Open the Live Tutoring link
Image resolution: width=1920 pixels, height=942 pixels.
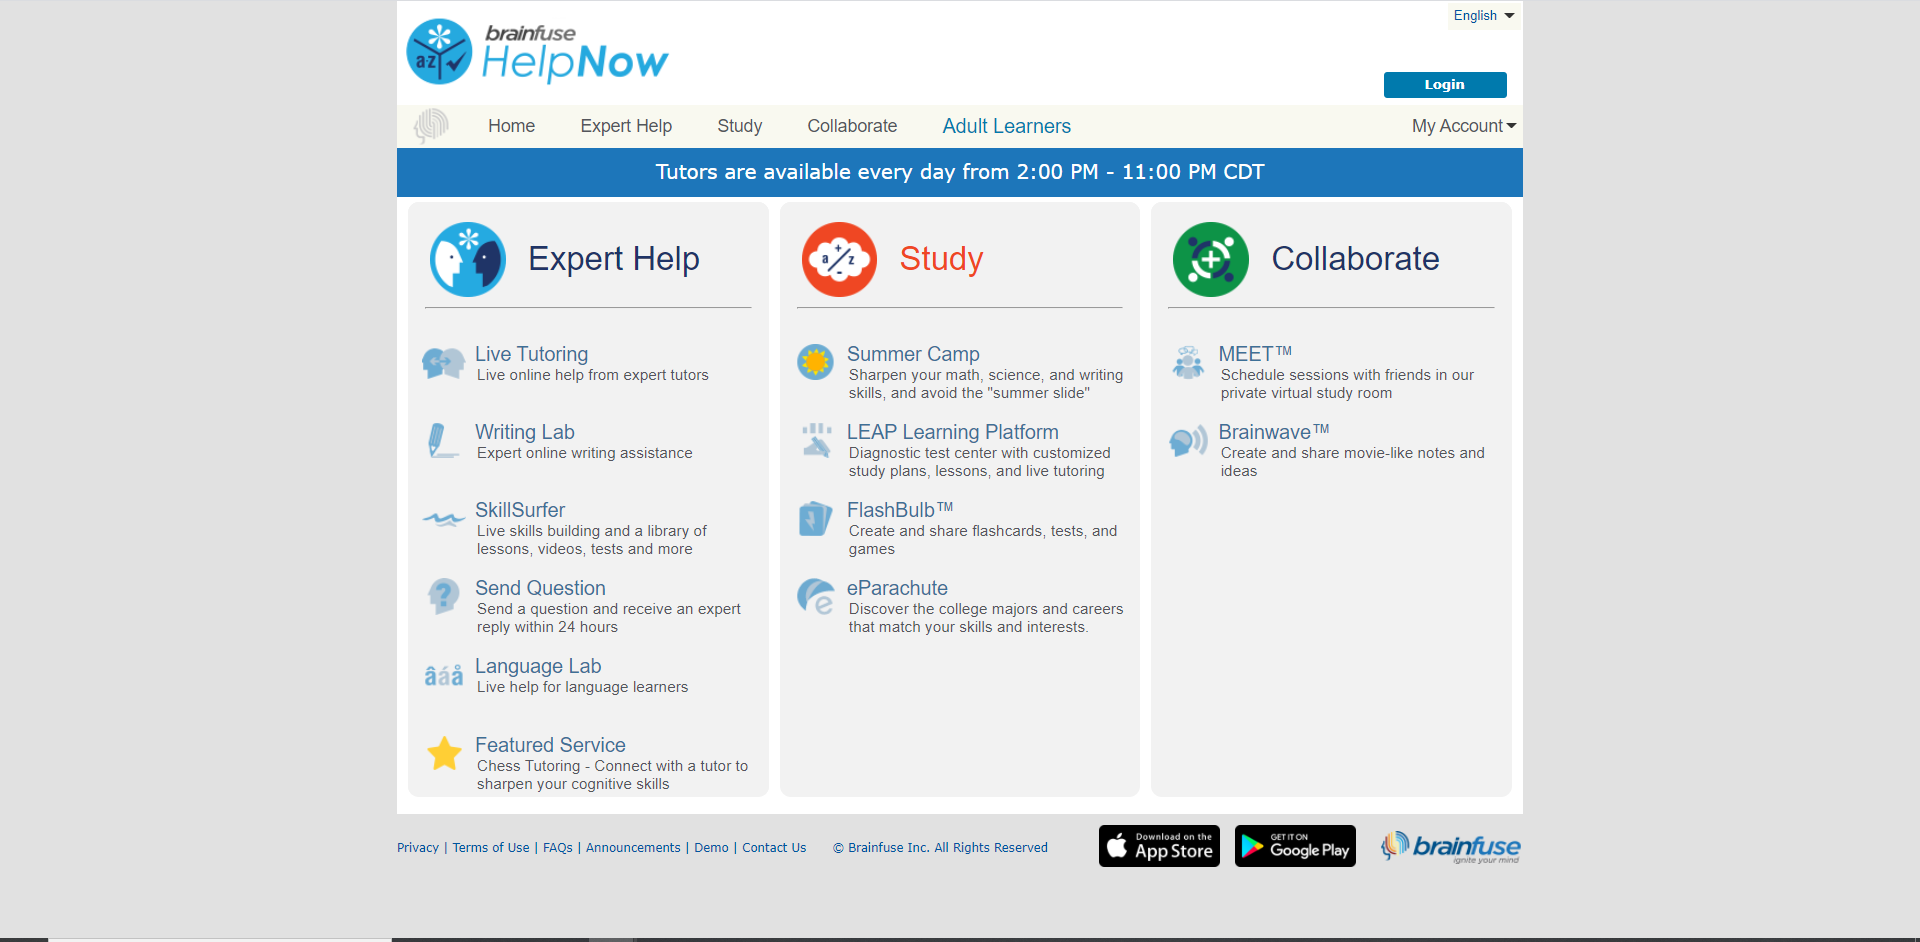(x=531, y=354)
